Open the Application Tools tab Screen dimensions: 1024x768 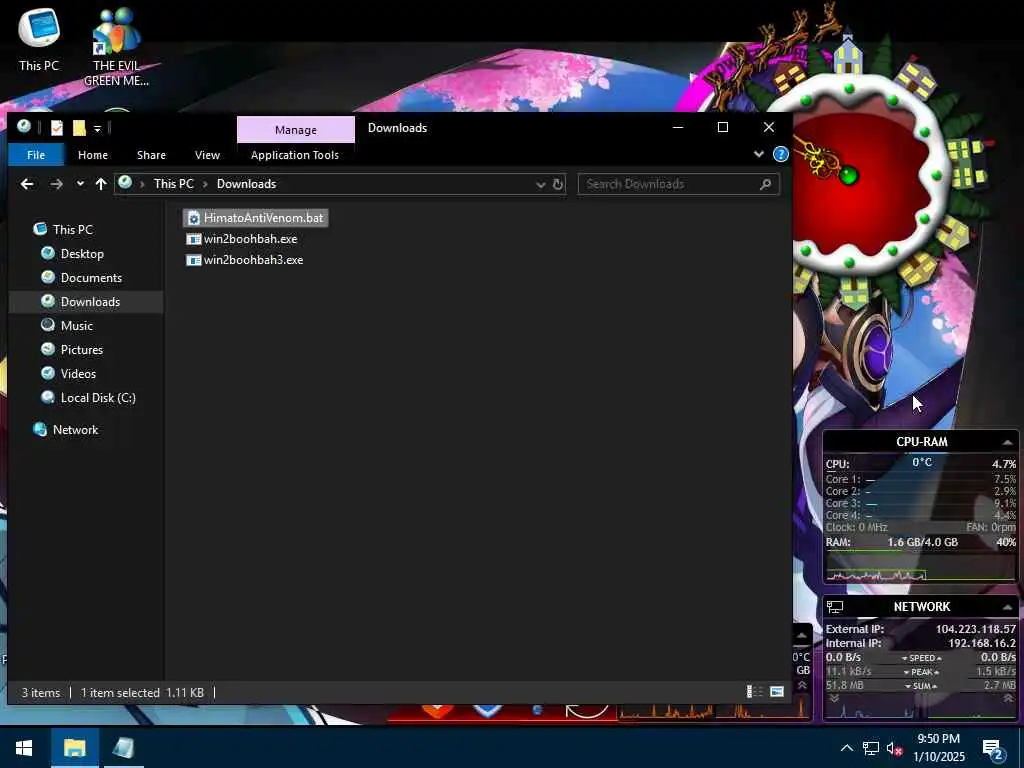(x=295, y=155)
